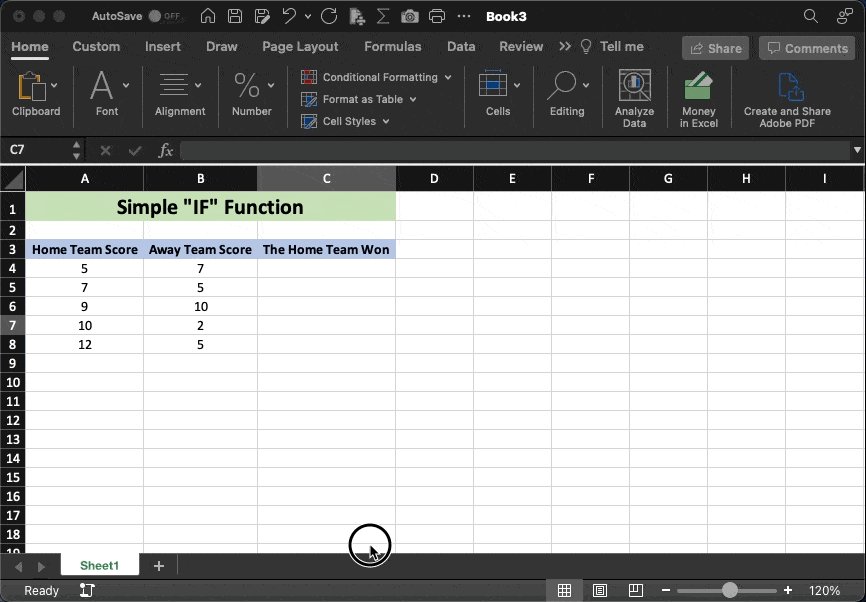Open the Insert ribbon tab
866x602 pixels.
tap(163, 47)
